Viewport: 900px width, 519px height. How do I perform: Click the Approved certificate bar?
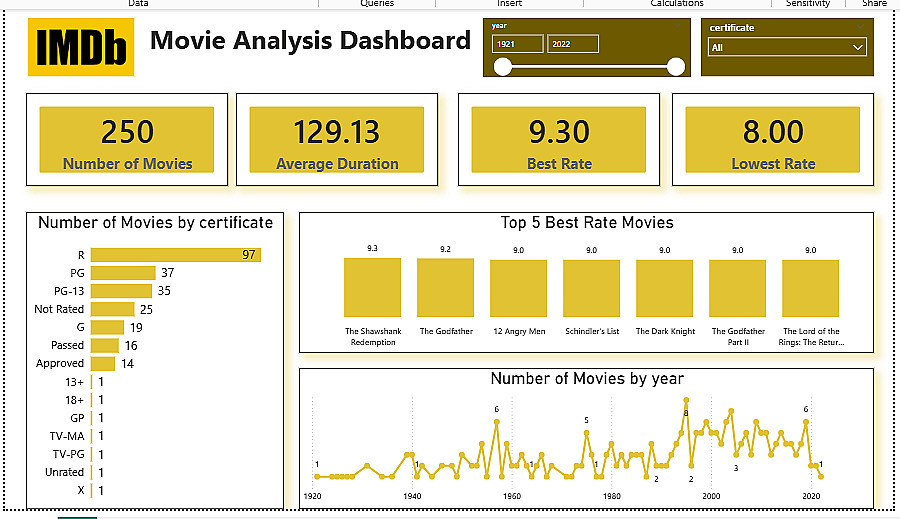[x=103, y=363]
